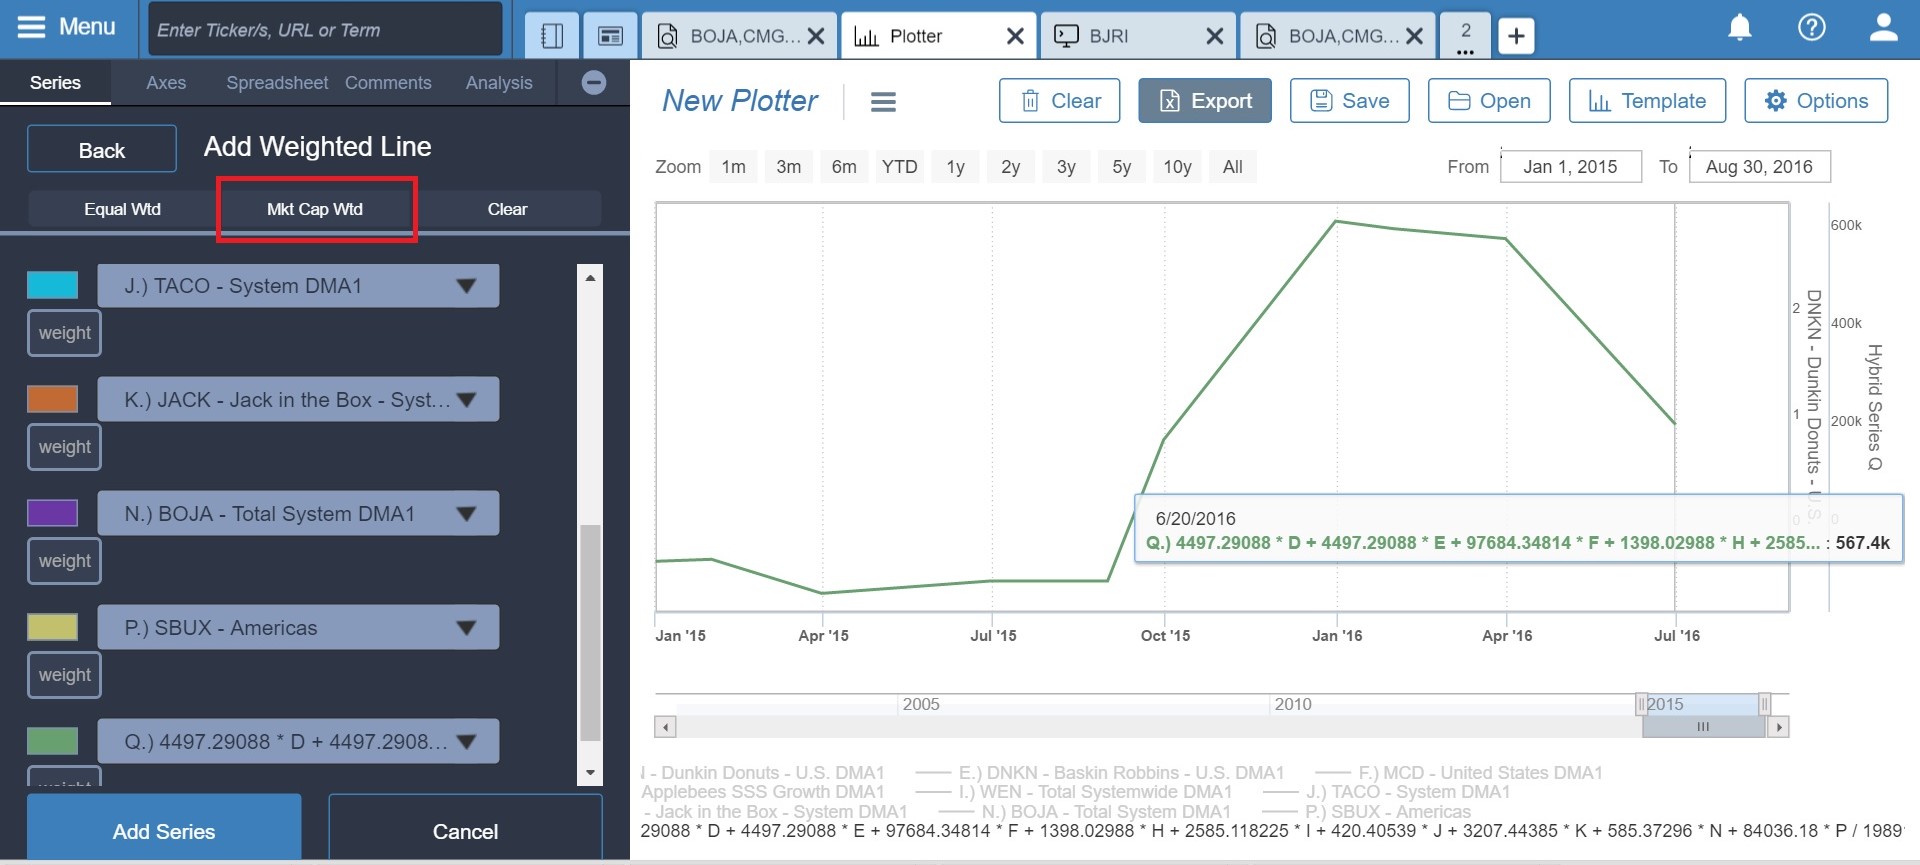1920x865 pixels.
Task: Set zoom to 1m
Action: coord(734,167)
